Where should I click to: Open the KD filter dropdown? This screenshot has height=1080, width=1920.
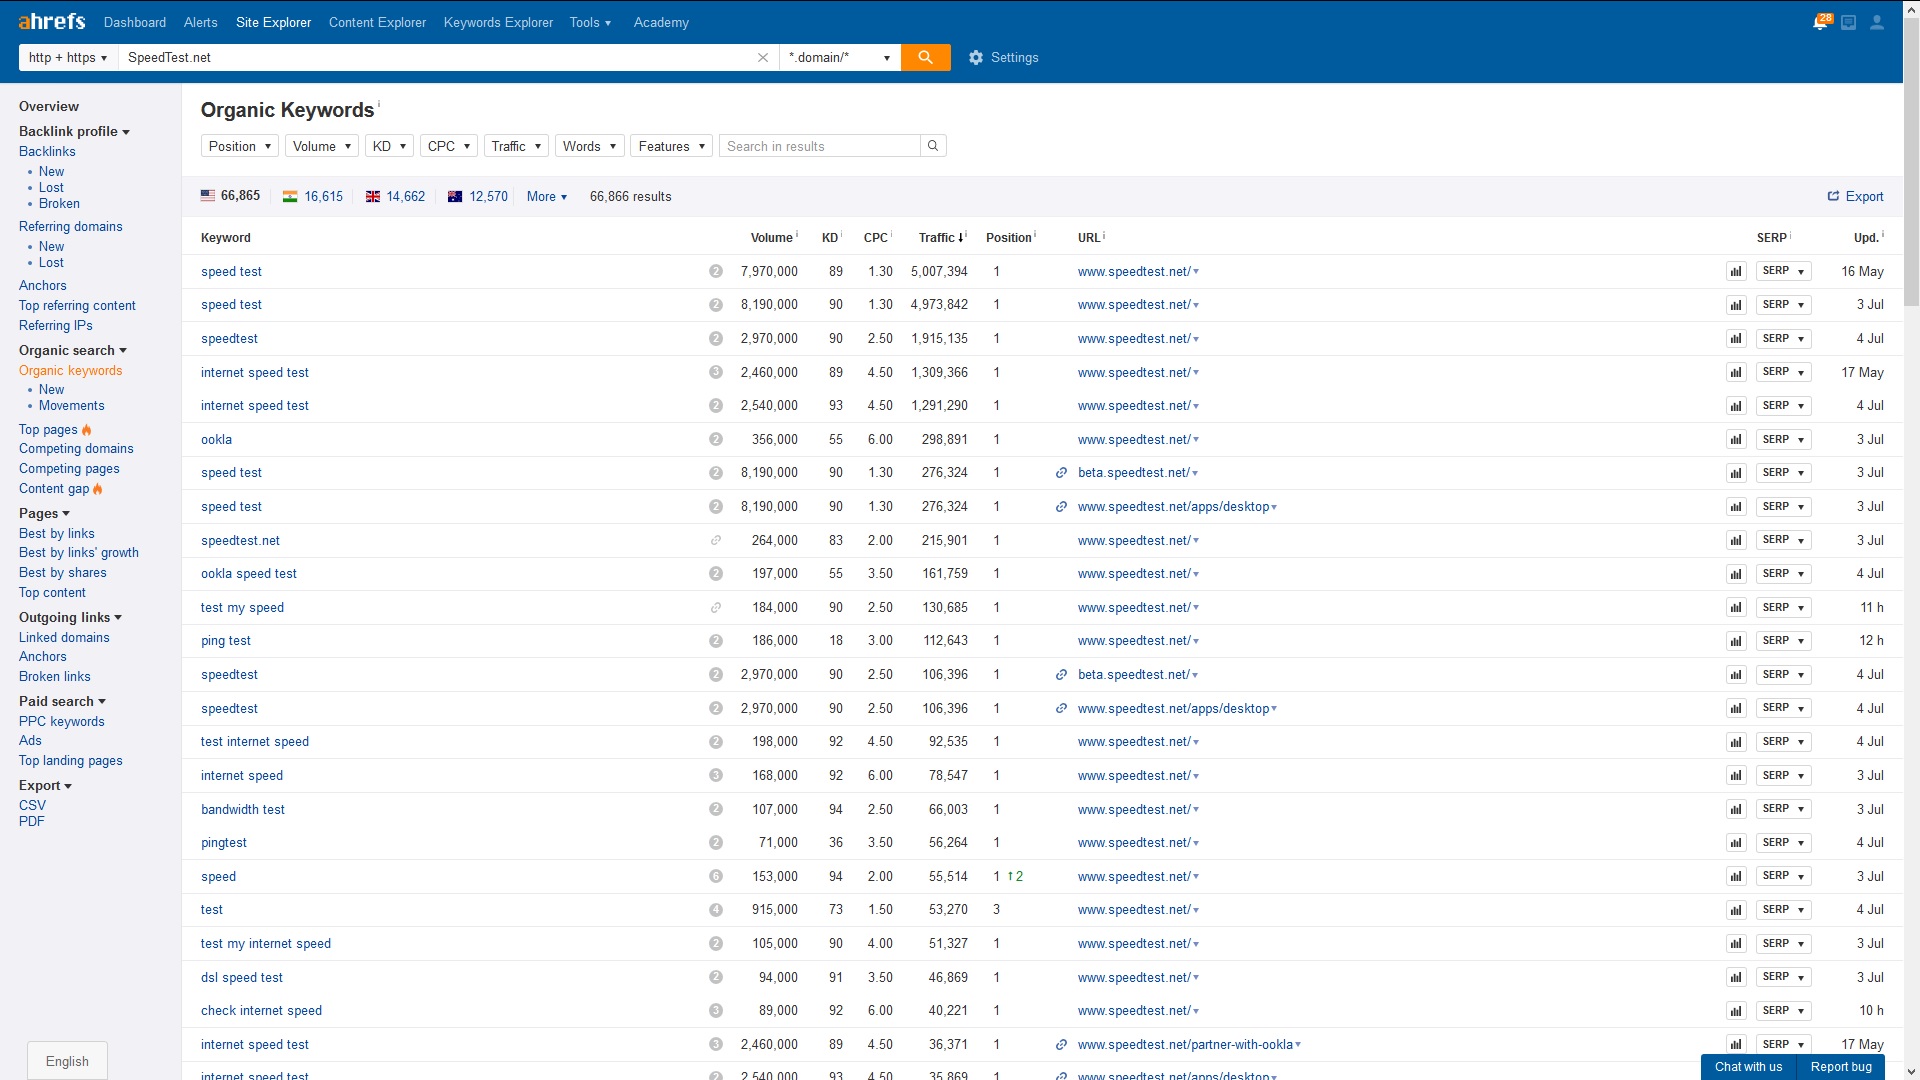389,146
